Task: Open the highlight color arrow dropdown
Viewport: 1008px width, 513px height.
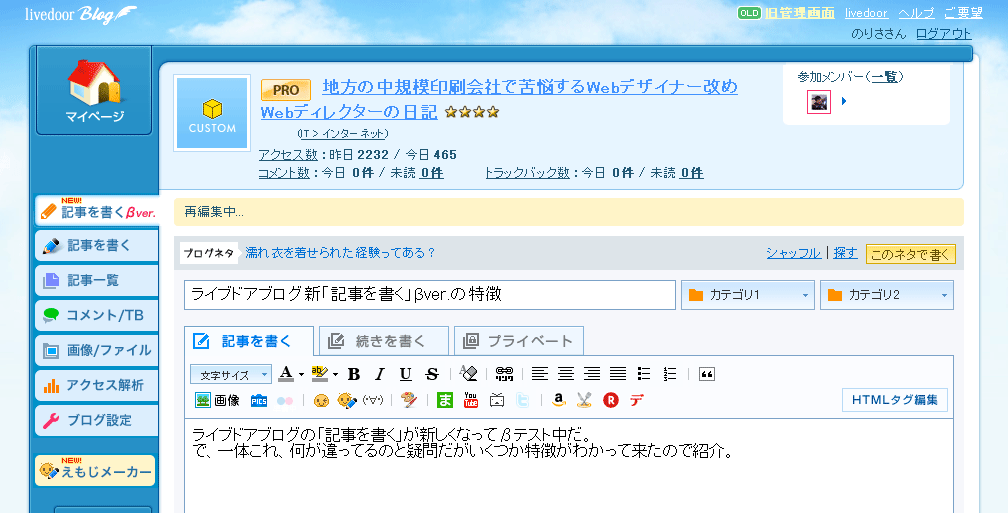Action: [x=335, y=374]
